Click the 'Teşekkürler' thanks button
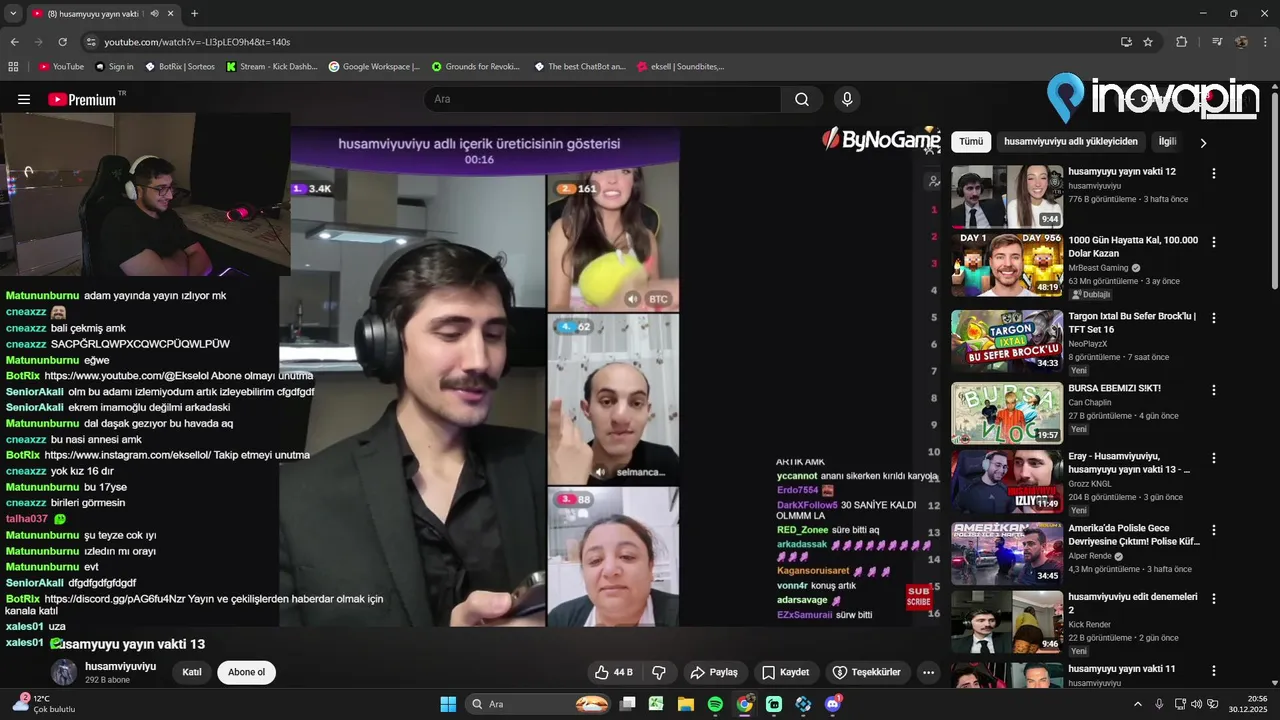This screenshot has height=720, width=1280. [x=867, y=672]
